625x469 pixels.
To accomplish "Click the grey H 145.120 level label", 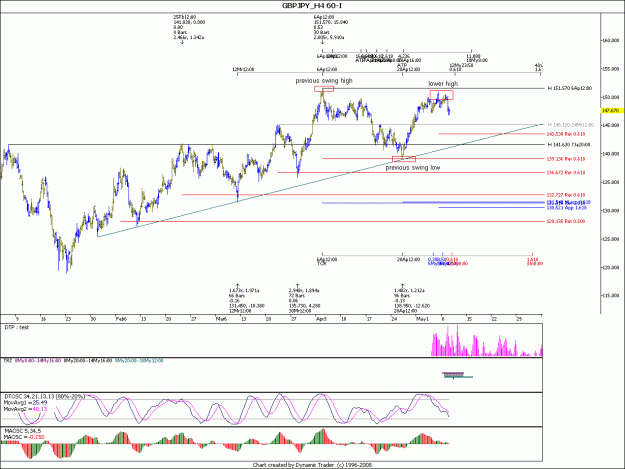I will (x=570, y=125).
